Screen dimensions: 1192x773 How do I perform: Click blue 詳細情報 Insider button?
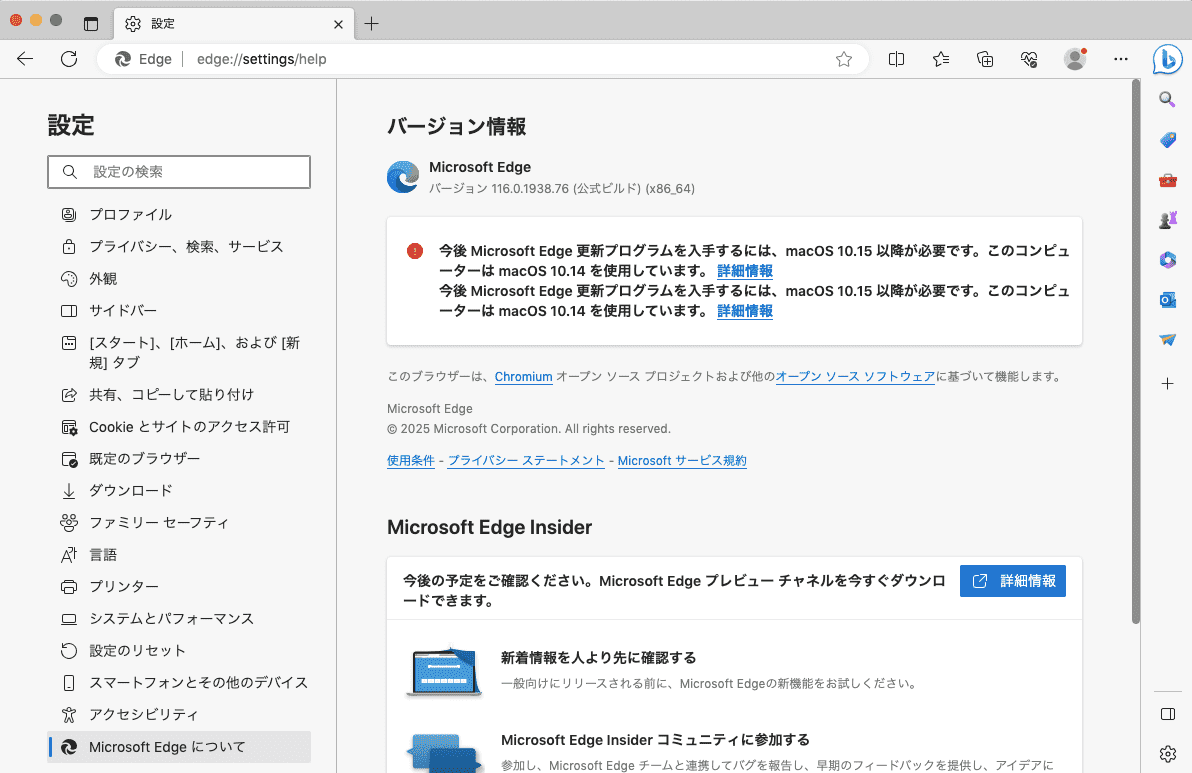pyautogui.click(x=1013, y=581)
